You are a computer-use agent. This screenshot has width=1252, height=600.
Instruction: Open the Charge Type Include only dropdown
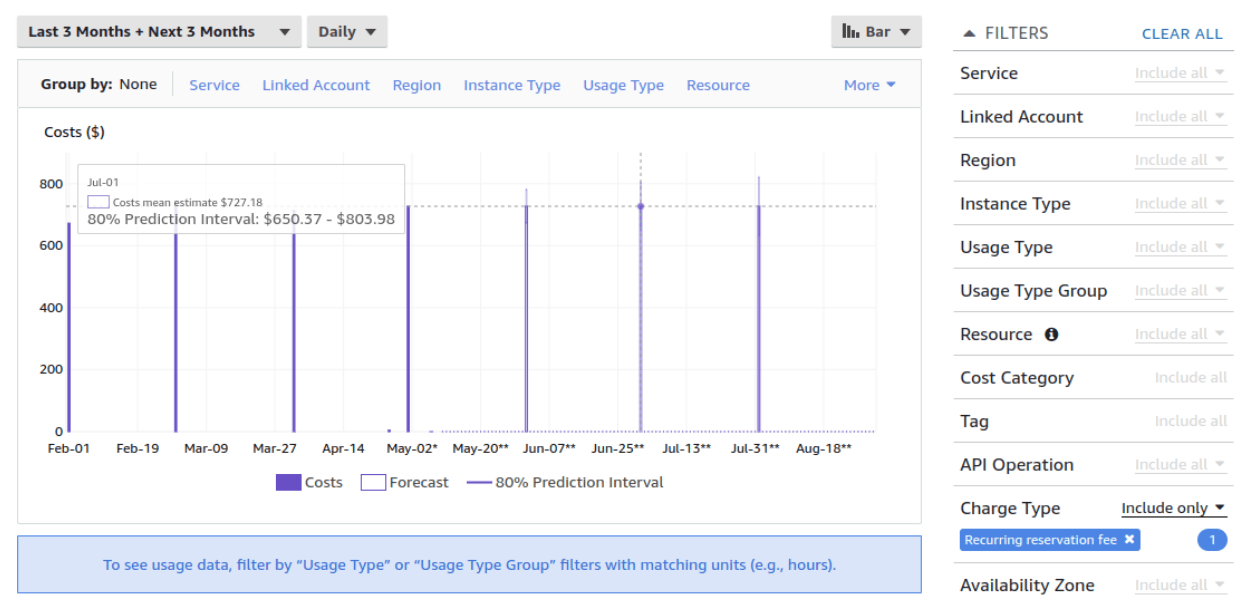tap(1173, 509)
